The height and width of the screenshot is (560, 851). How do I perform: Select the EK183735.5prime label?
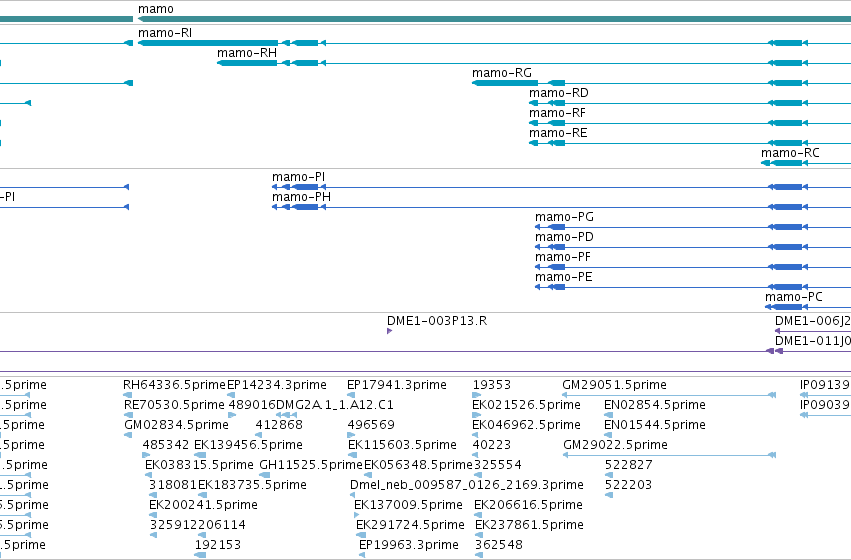click(x=252, y=486)
